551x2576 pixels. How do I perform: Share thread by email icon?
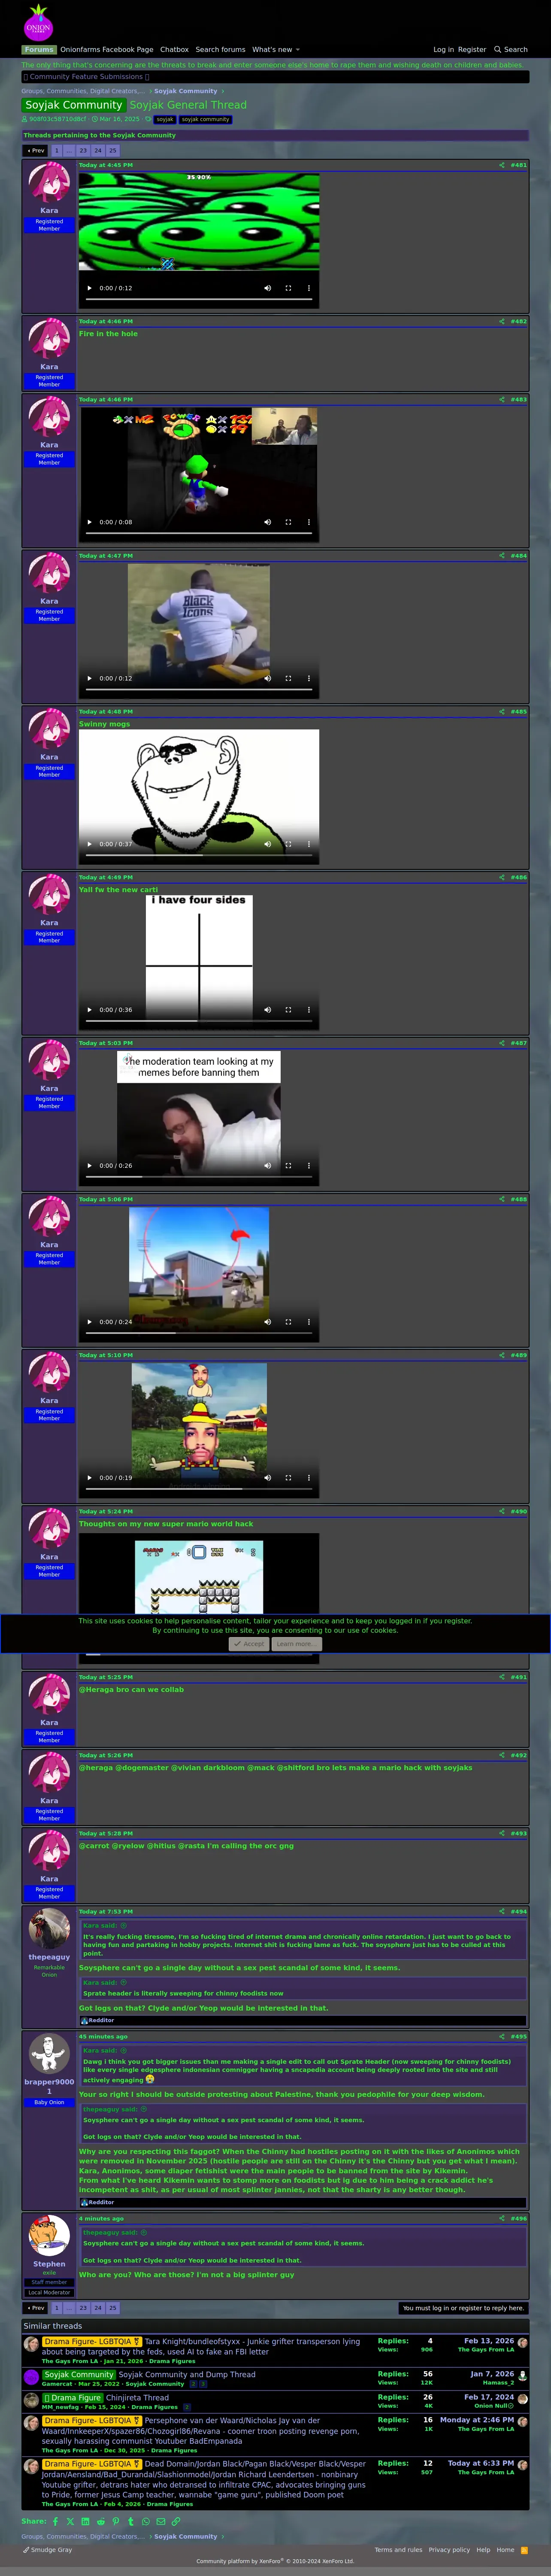[x=160, y=2521]
